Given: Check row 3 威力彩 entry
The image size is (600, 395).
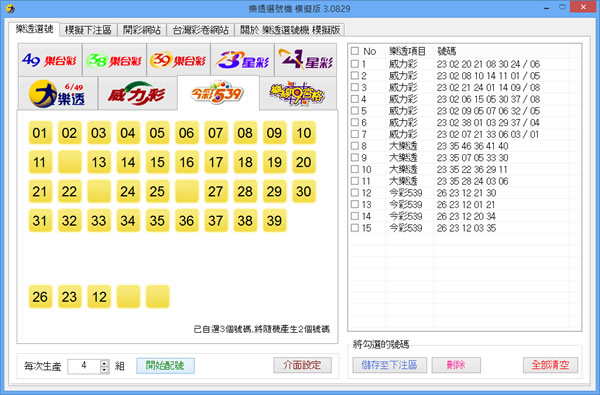Looking at the screenshot, I should pyautogui.click(x=355, y=87).
